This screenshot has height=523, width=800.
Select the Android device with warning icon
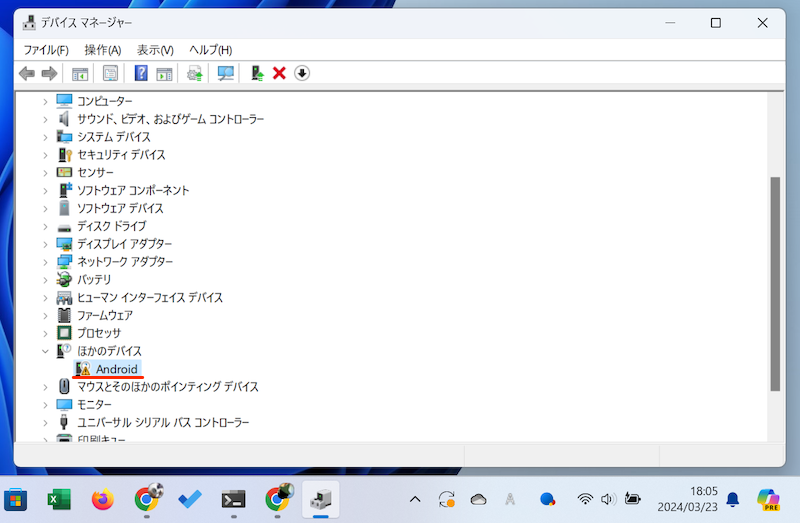(x=116, y=369)
